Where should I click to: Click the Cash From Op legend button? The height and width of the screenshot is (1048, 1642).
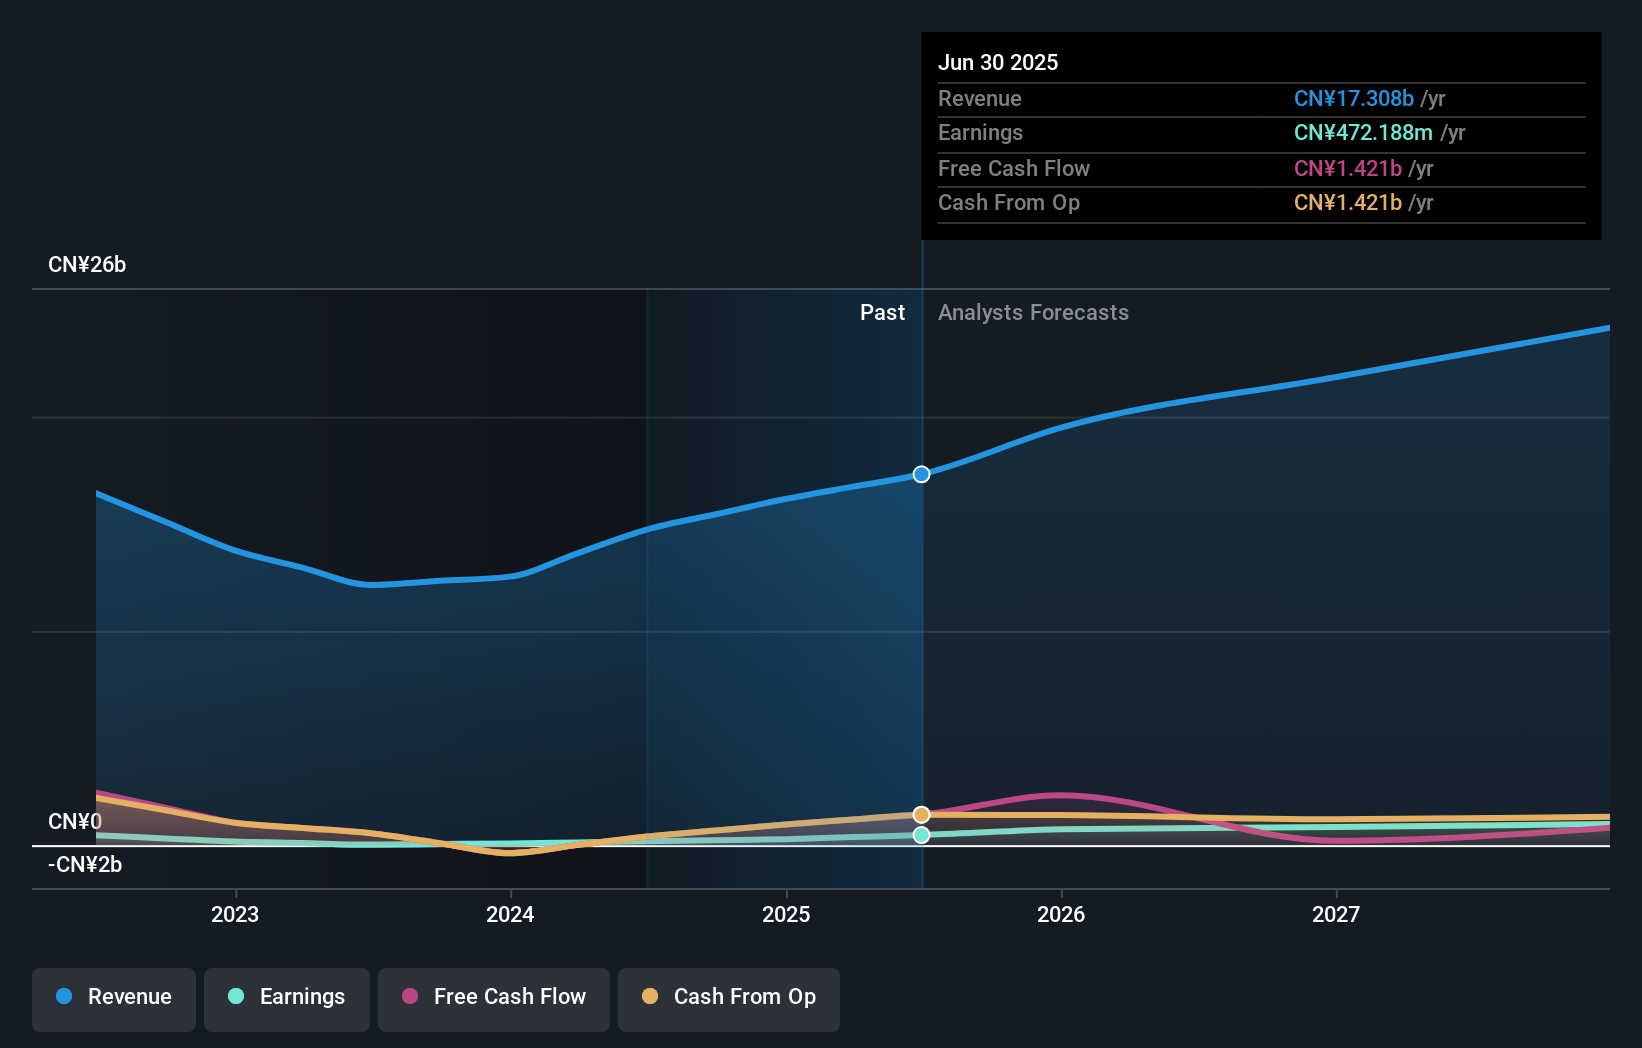click(728, 997)
